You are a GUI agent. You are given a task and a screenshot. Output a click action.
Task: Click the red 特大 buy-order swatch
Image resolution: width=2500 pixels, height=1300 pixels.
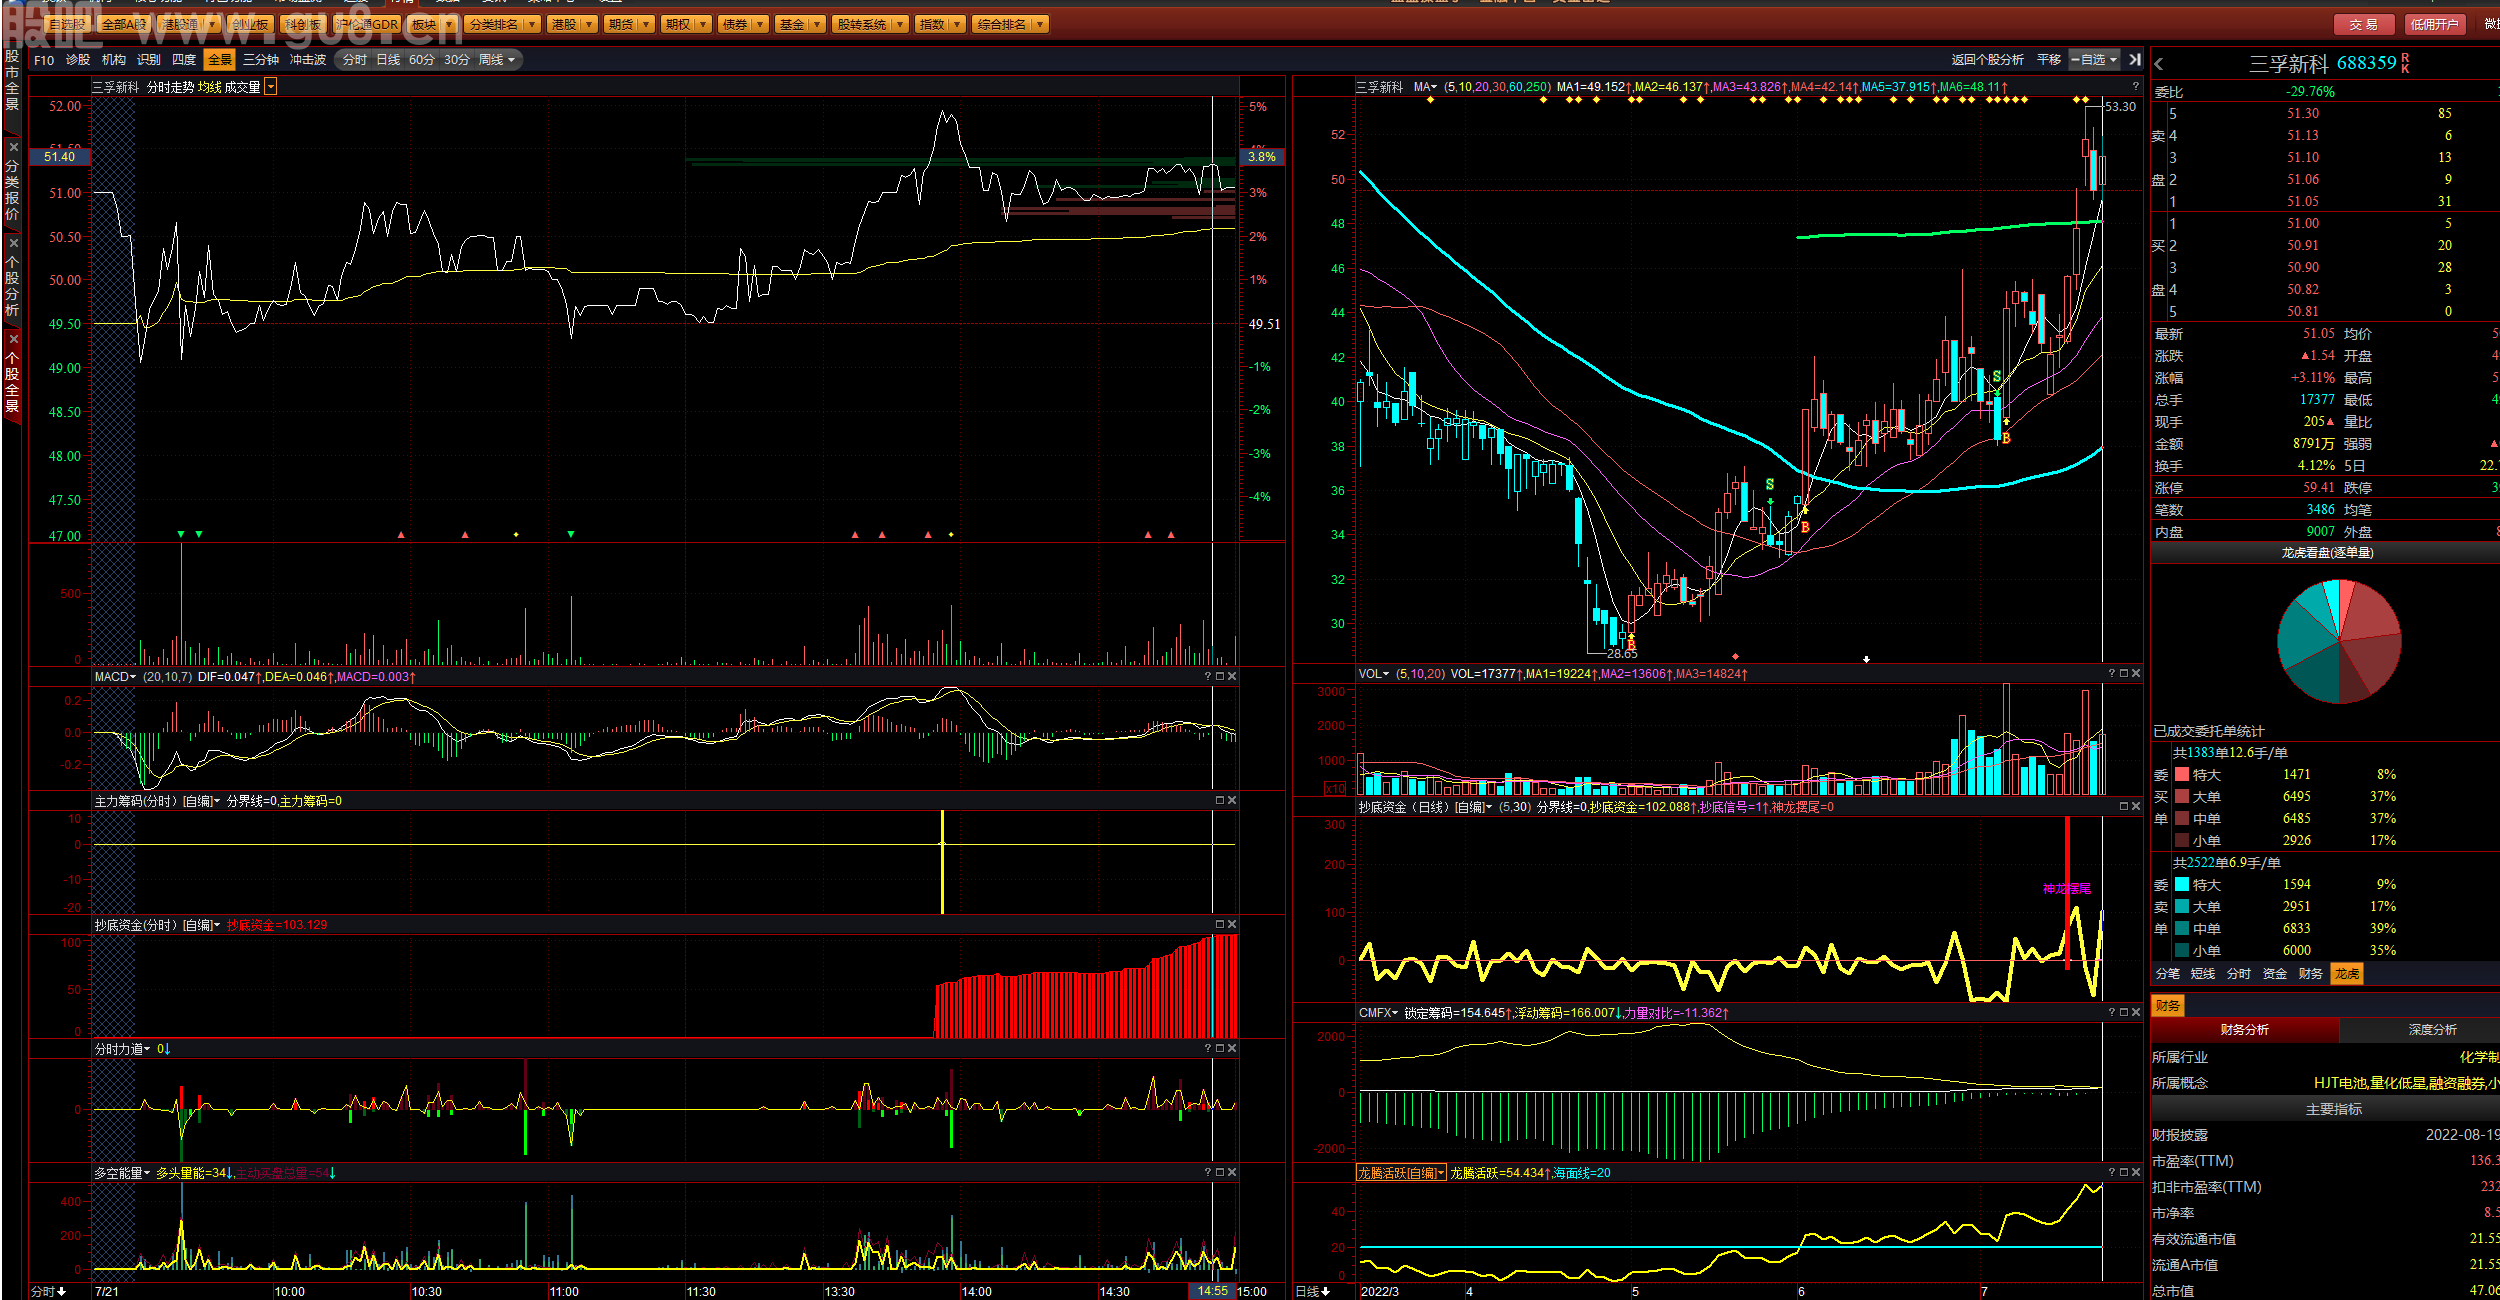pos(2182,774)
